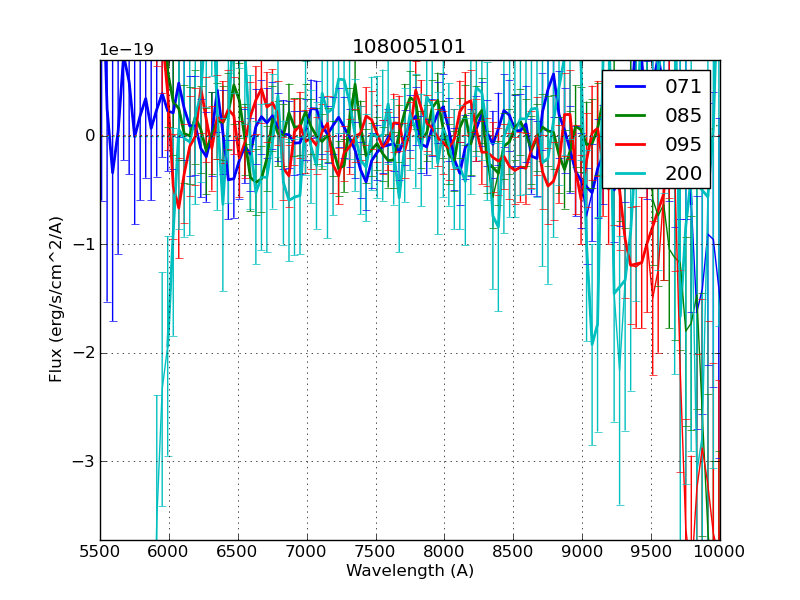
Task: Click the 6500 x-axis tick label
Action: [x=238, y=552]
